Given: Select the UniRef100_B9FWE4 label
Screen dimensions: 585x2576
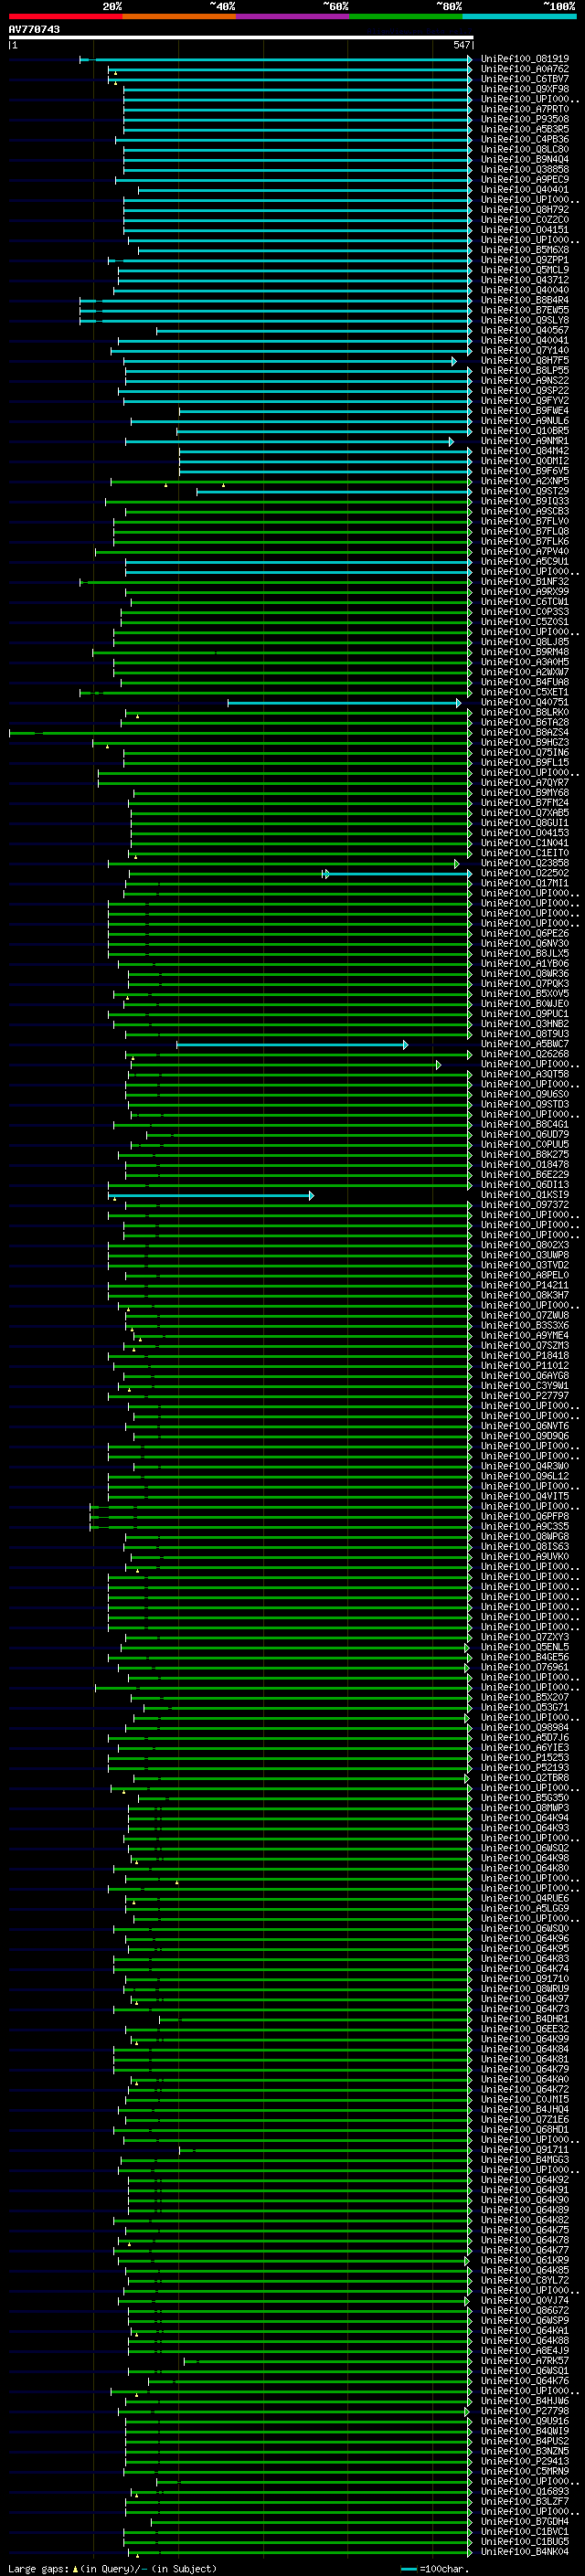Looking at the screenshot, I should 525,411.
